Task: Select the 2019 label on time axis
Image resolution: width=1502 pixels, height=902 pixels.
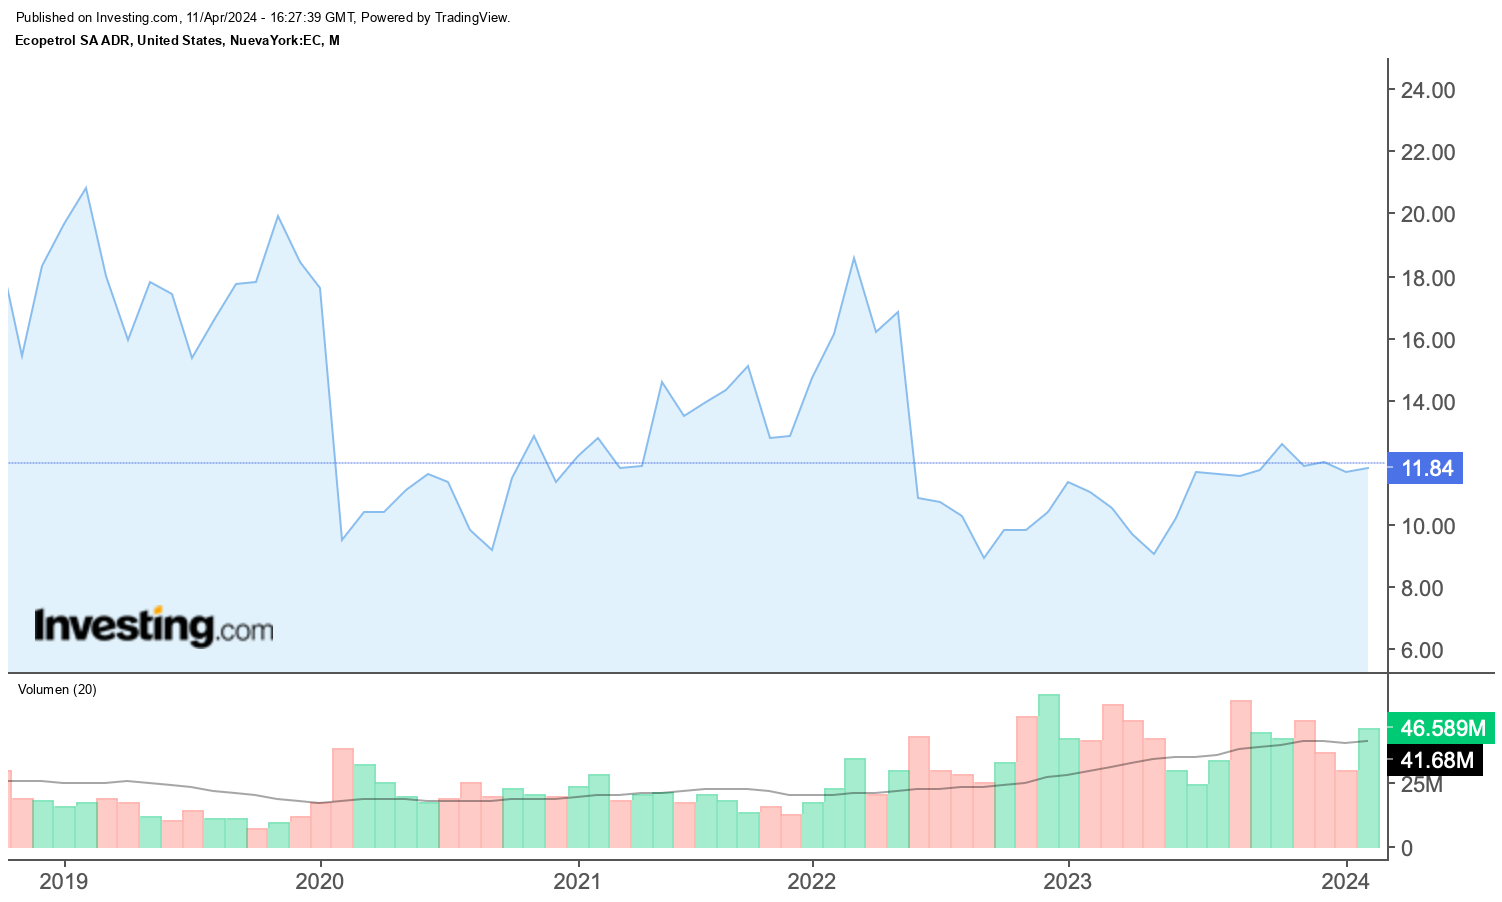Action: point(63,881)
